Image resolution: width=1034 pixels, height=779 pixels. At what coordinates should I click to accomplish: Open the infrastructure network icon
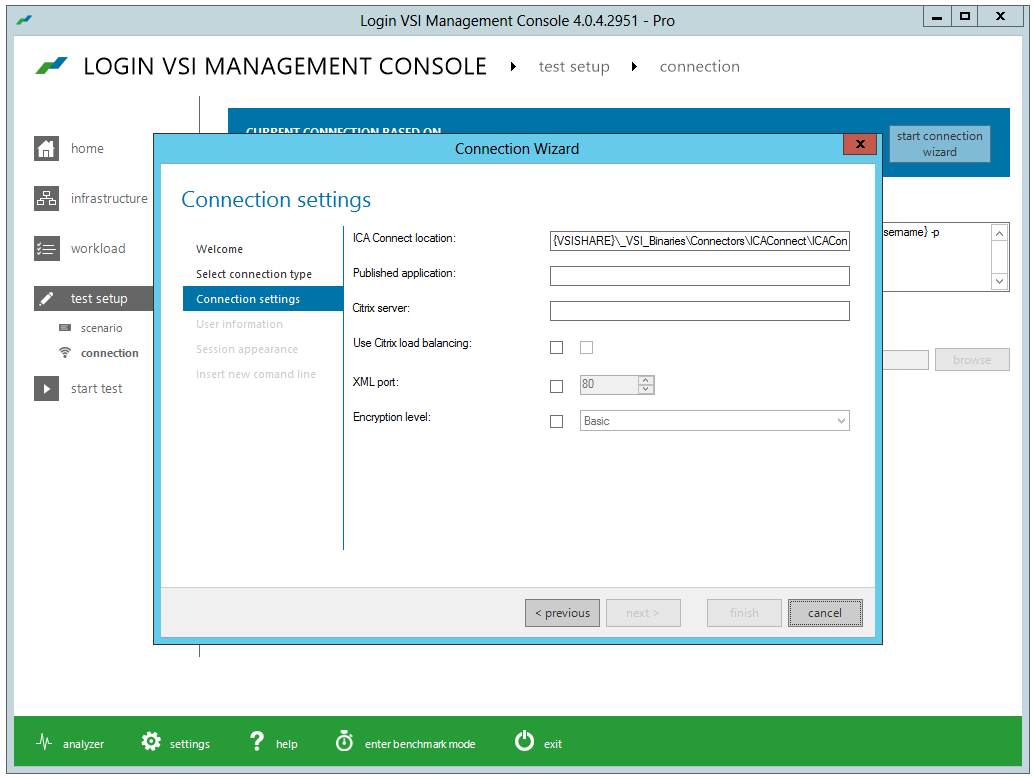(x=46, y=199)
